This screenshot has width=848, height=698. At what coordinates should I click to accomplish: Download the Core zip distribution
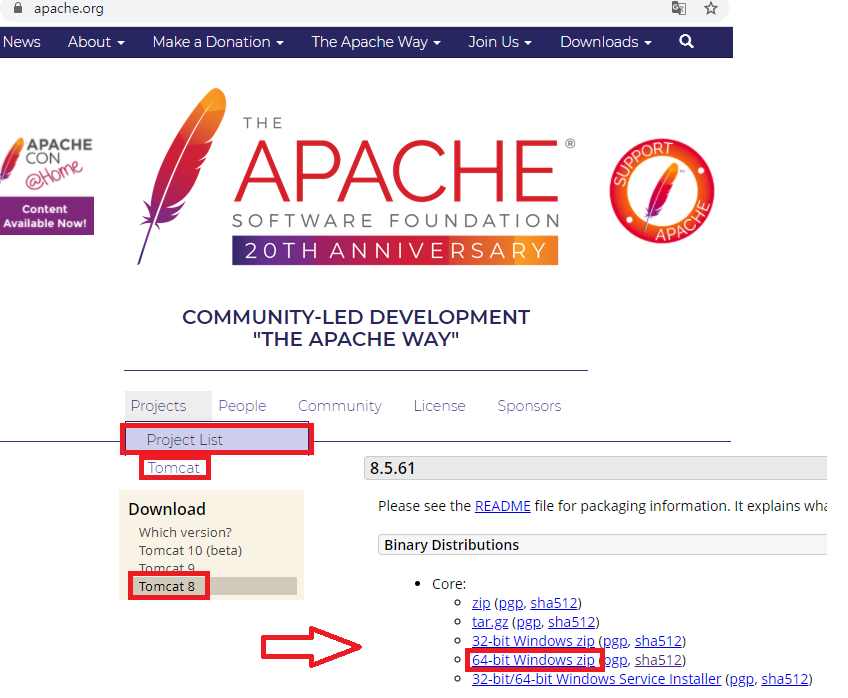coord(481,603)
